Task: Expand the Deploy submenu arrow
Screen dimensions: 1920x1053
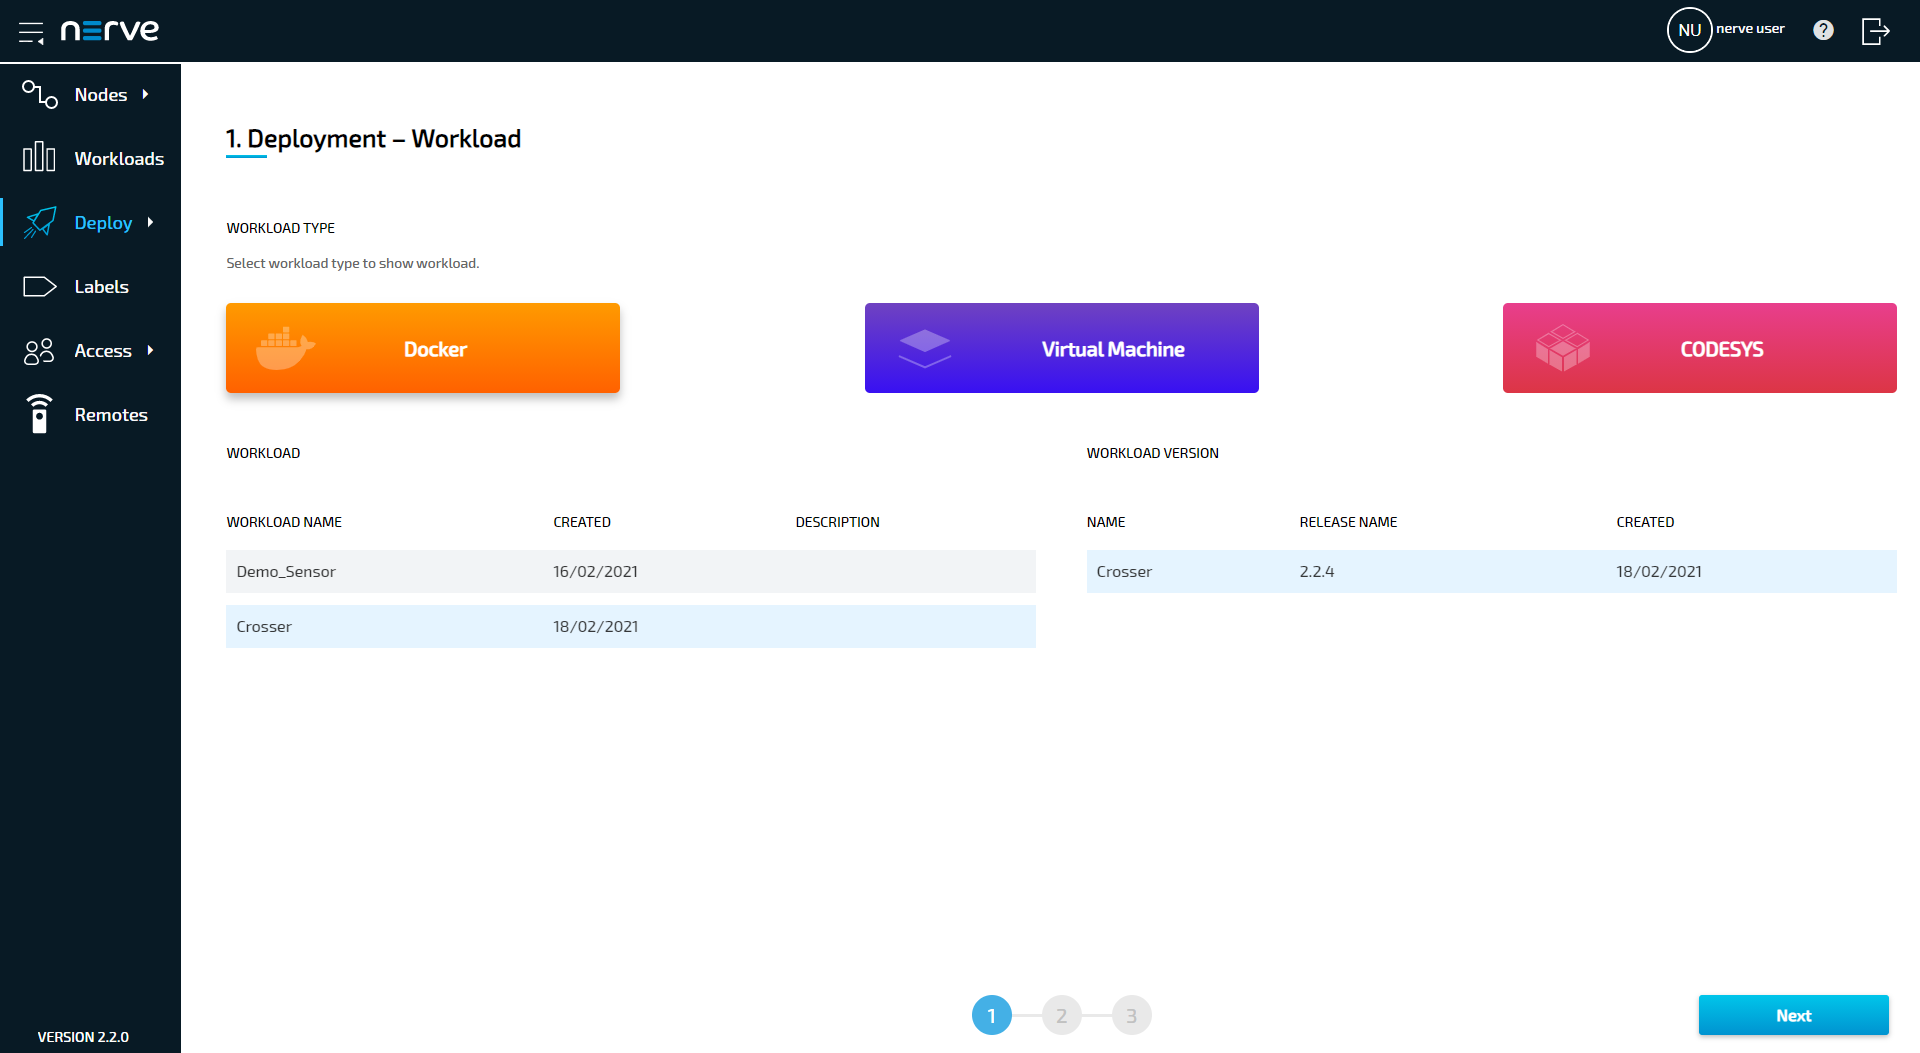Action: pos(151,222)
